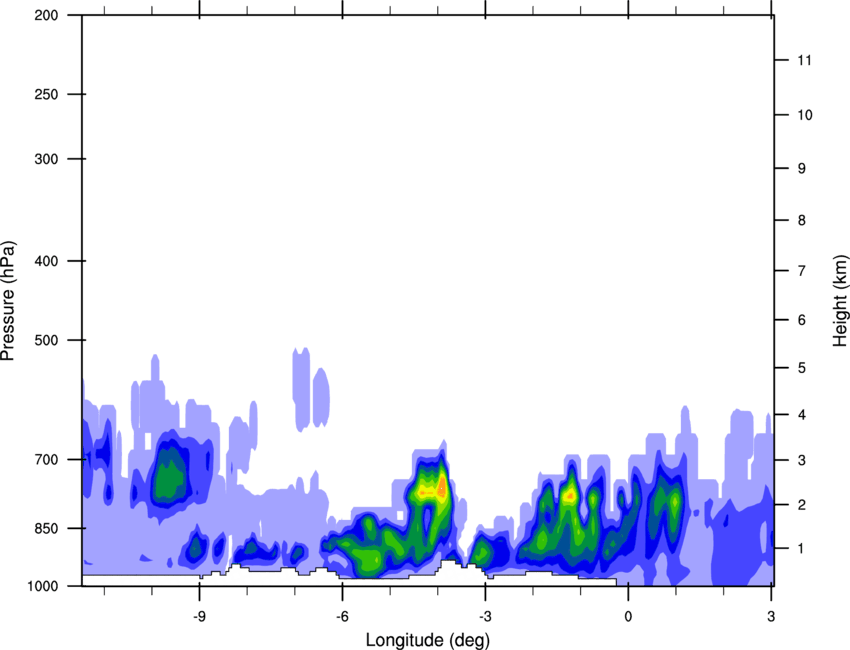Viewport: 850px width, 650px height.
Task: Click the 'Height (km)' axis title
Action: point(840,301)
